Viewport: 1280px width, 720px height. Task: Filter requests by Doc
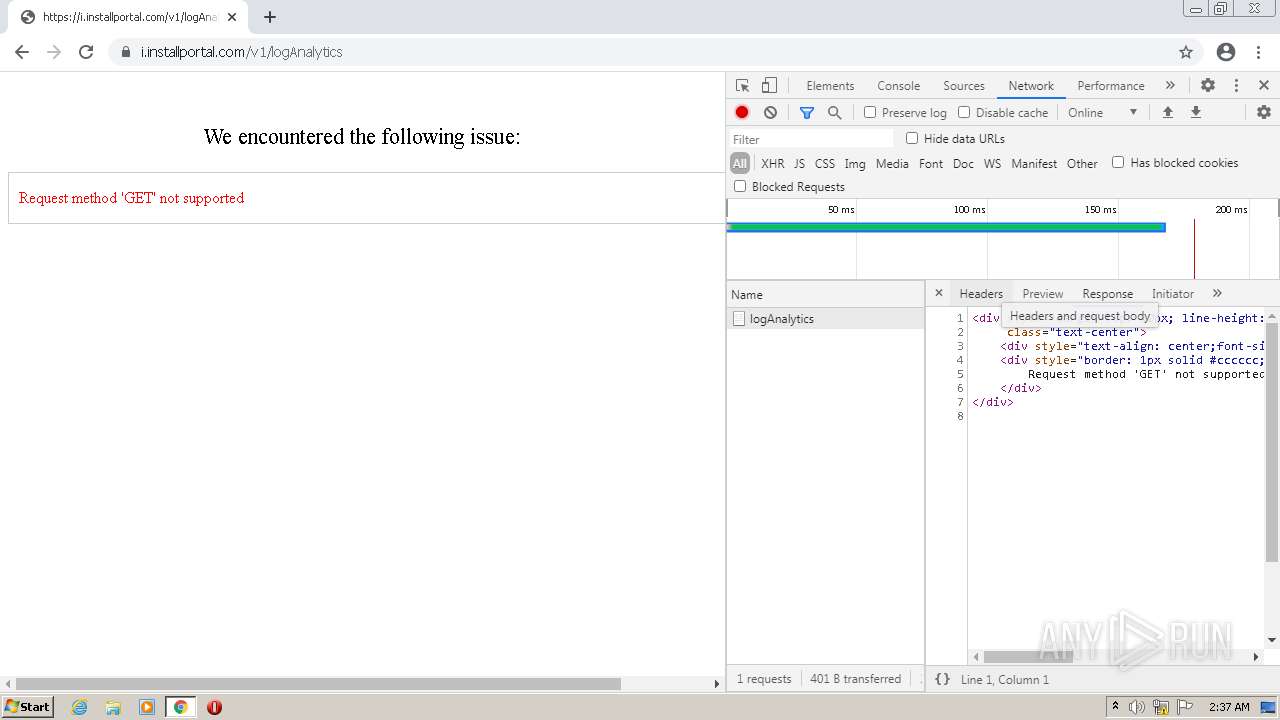tap(963, 163)
